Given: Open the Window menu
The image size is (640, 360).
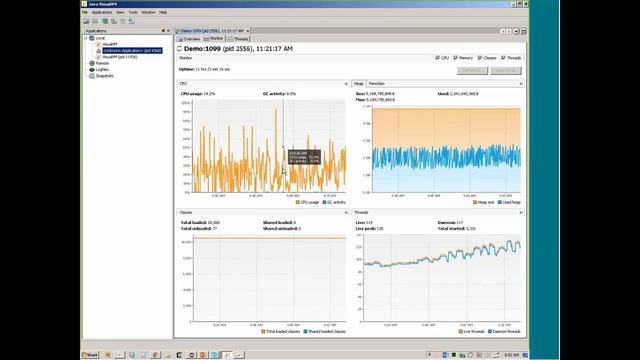Looking at the screenshot, I should [x=148, y=13].
